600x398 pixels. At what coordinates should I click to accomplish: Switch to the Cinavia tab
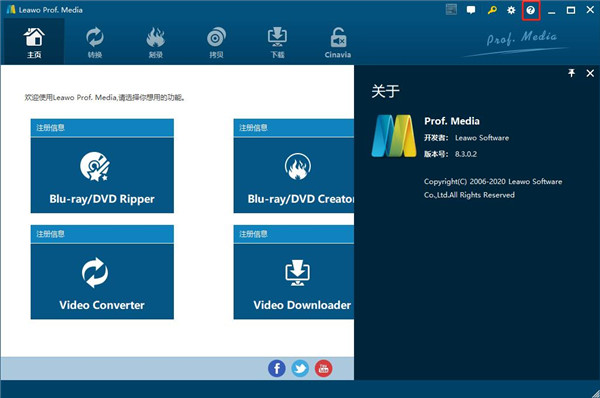click(338, 42)
